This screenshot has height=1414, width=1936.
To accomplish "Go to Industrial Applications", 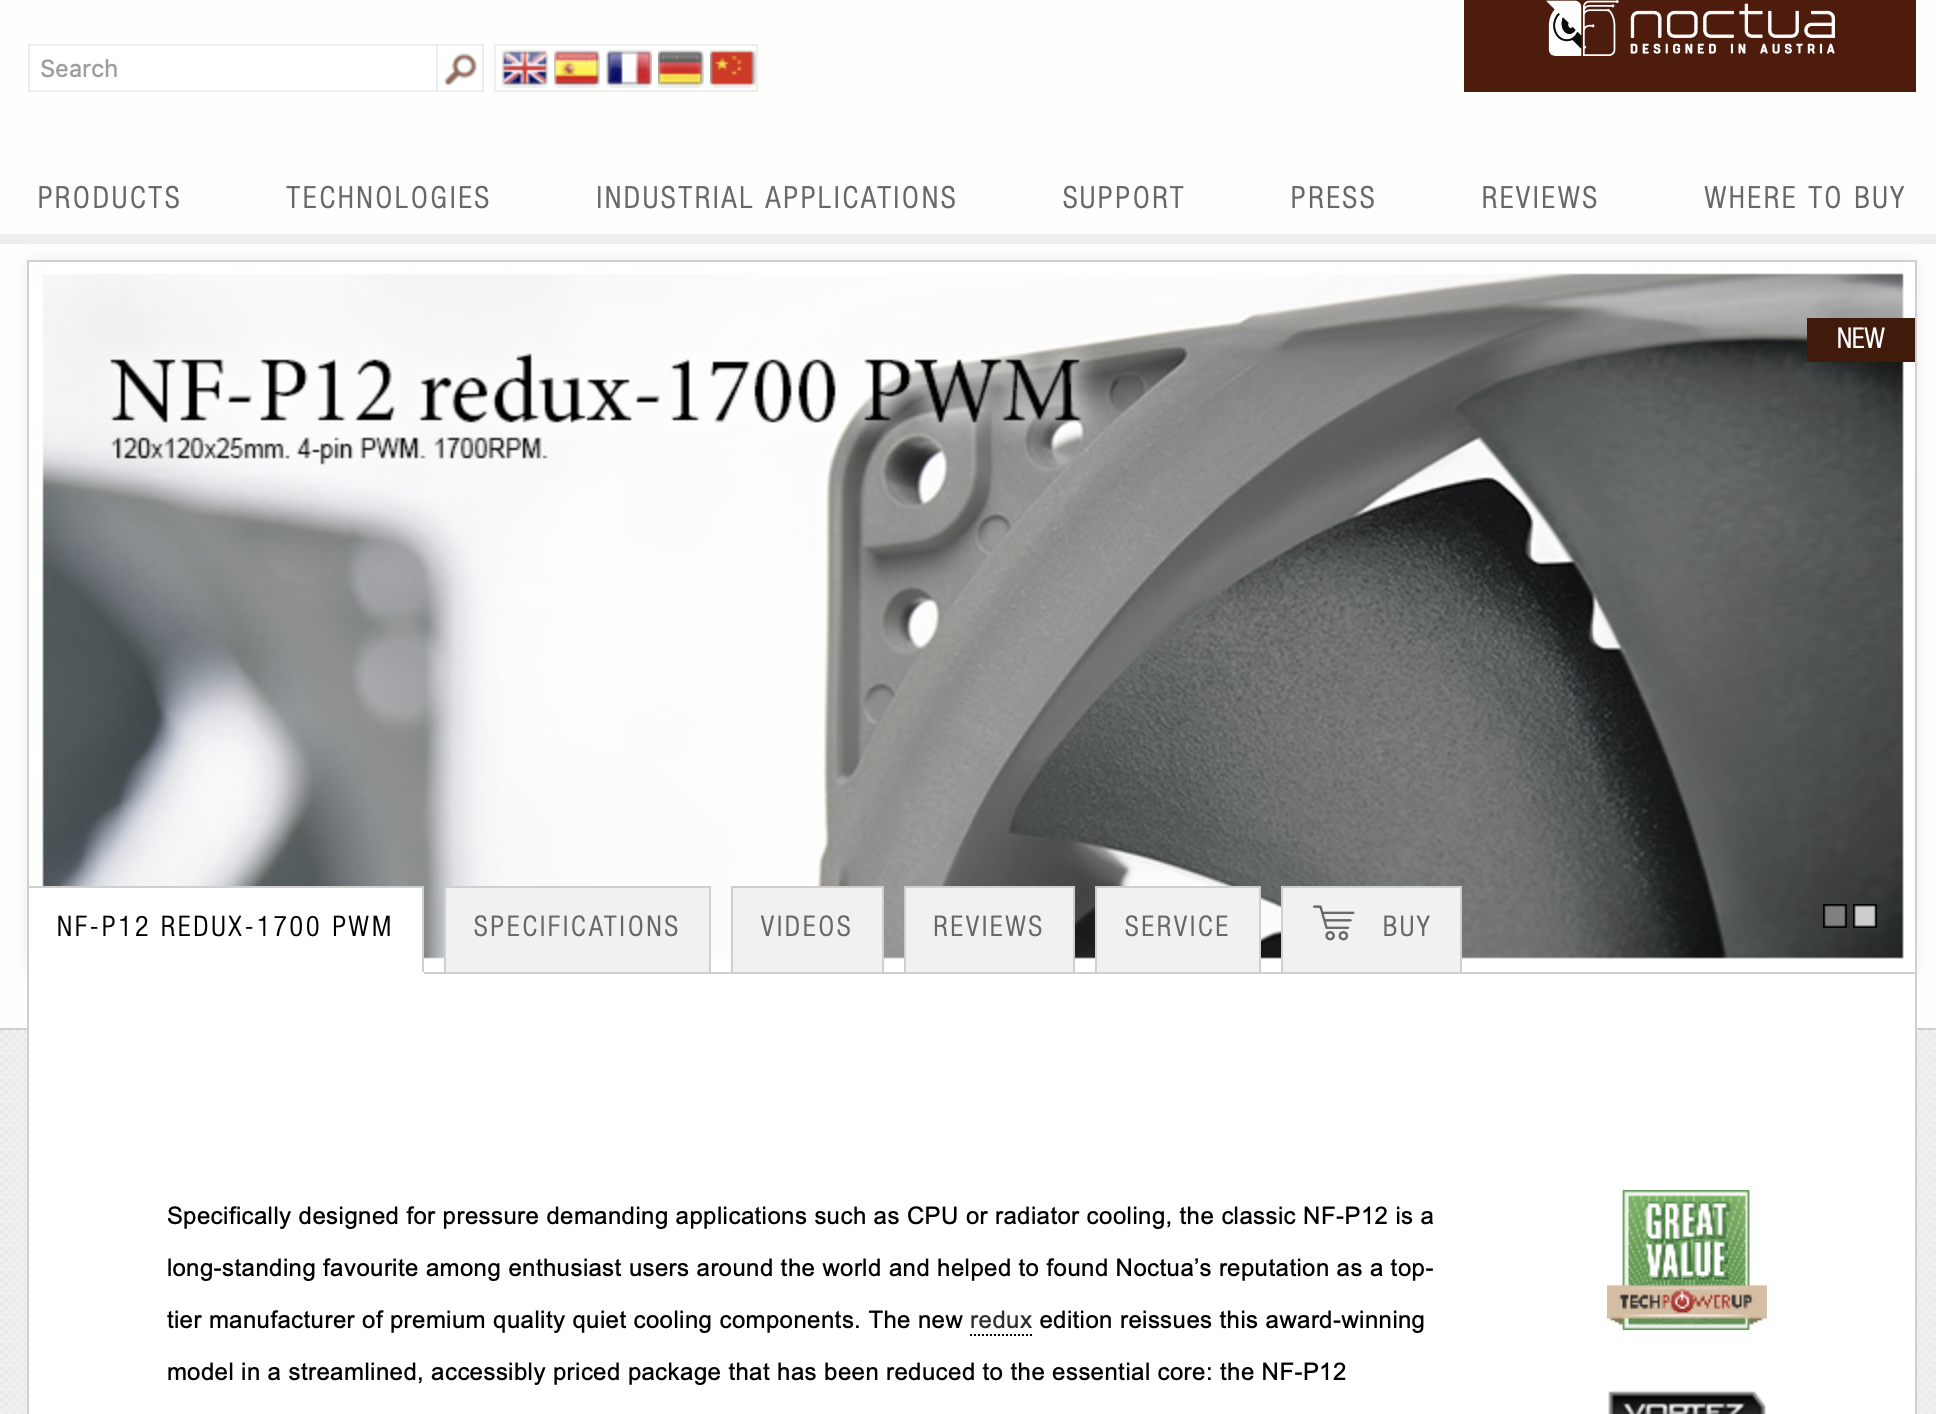I will point(776,198).
